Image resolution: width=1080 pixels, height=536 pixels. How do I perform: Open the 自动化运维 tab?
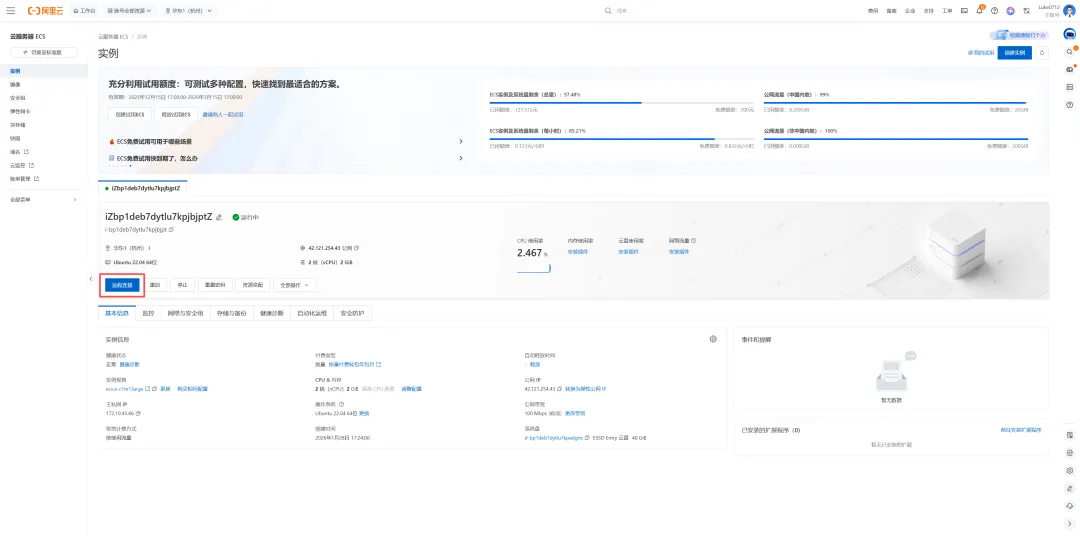(312, 313)
